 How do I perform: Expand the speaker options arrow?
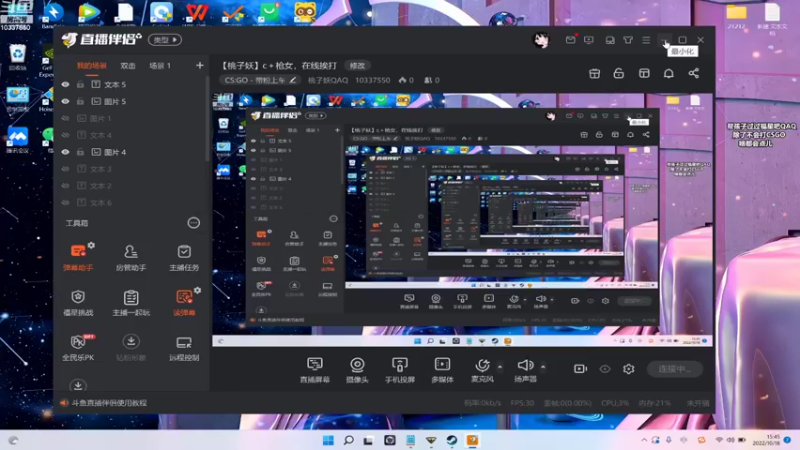pos(543,366)
